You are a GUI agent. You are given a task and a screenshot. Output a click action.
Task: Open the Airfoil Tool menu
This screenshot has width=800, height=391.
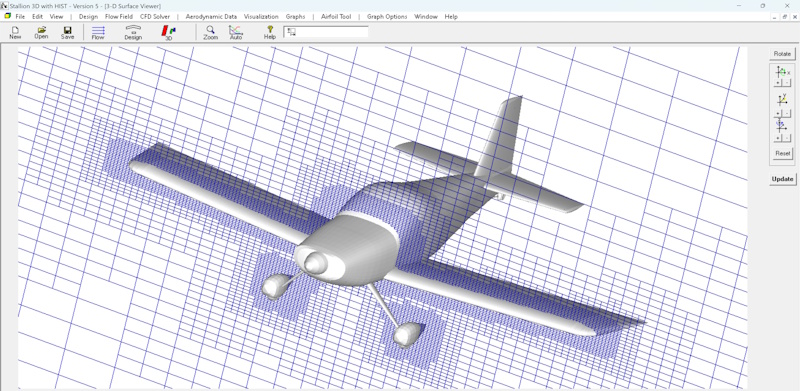[336, 16]
